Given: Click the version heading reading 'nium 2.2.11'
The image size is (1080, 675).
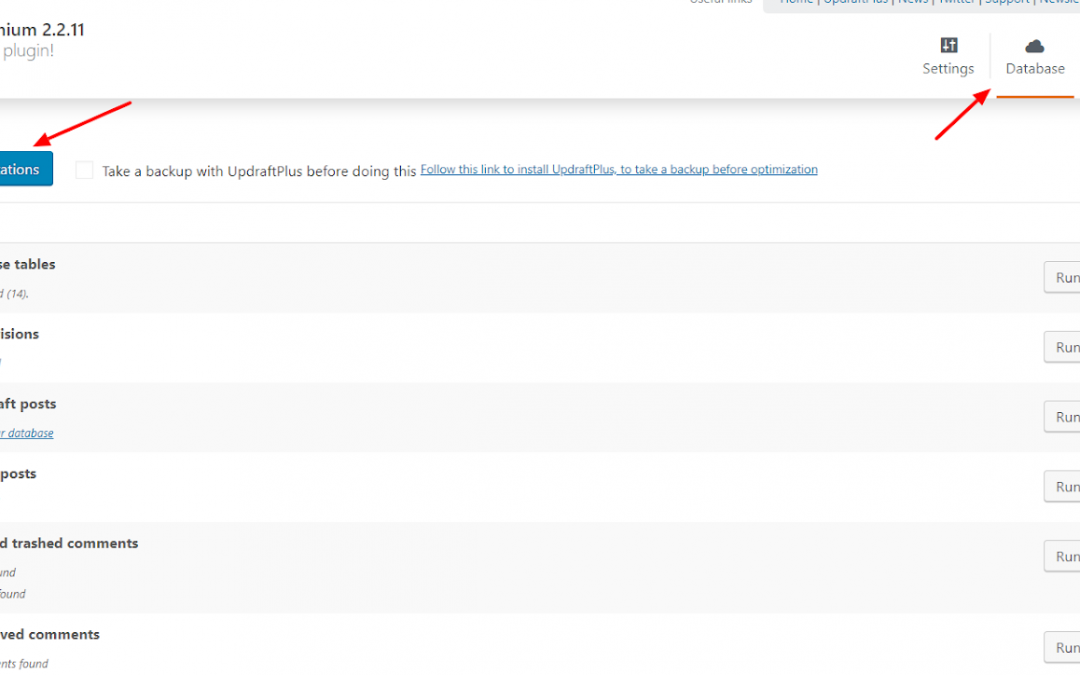Looking at the screenshot, I should tap(42, 30).
